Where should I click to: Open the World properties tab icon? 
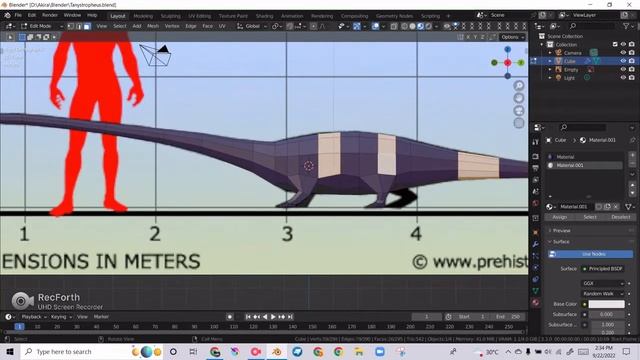536,203
